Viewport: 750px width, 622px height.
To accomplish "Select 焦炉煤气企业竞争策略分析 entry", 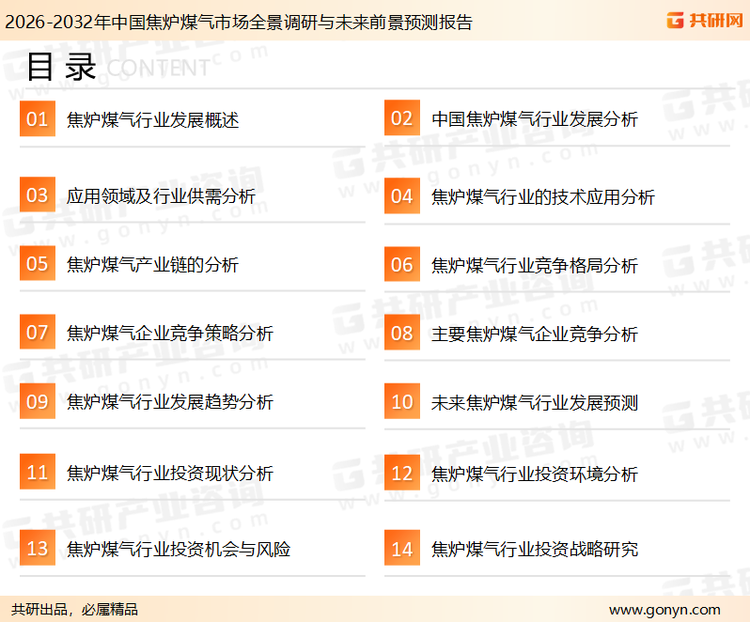I will tap(169, 334).
